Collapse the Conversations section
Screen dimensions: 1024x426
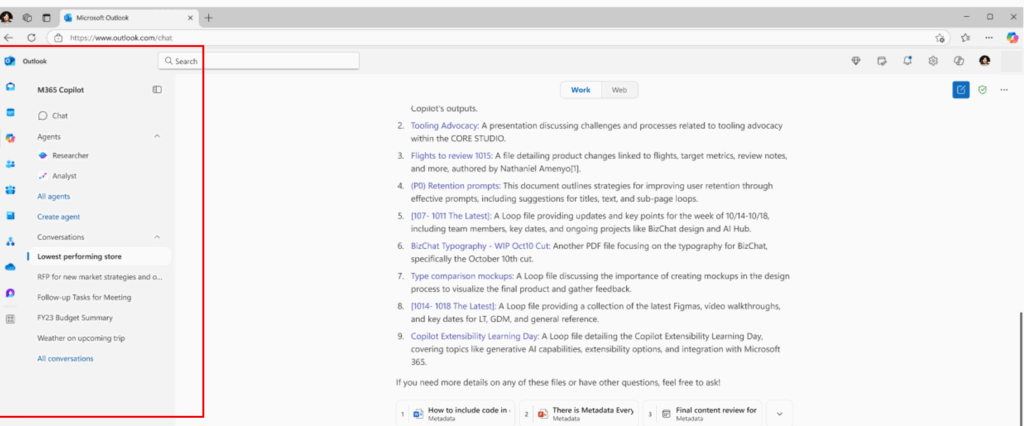tap(157, 237)
